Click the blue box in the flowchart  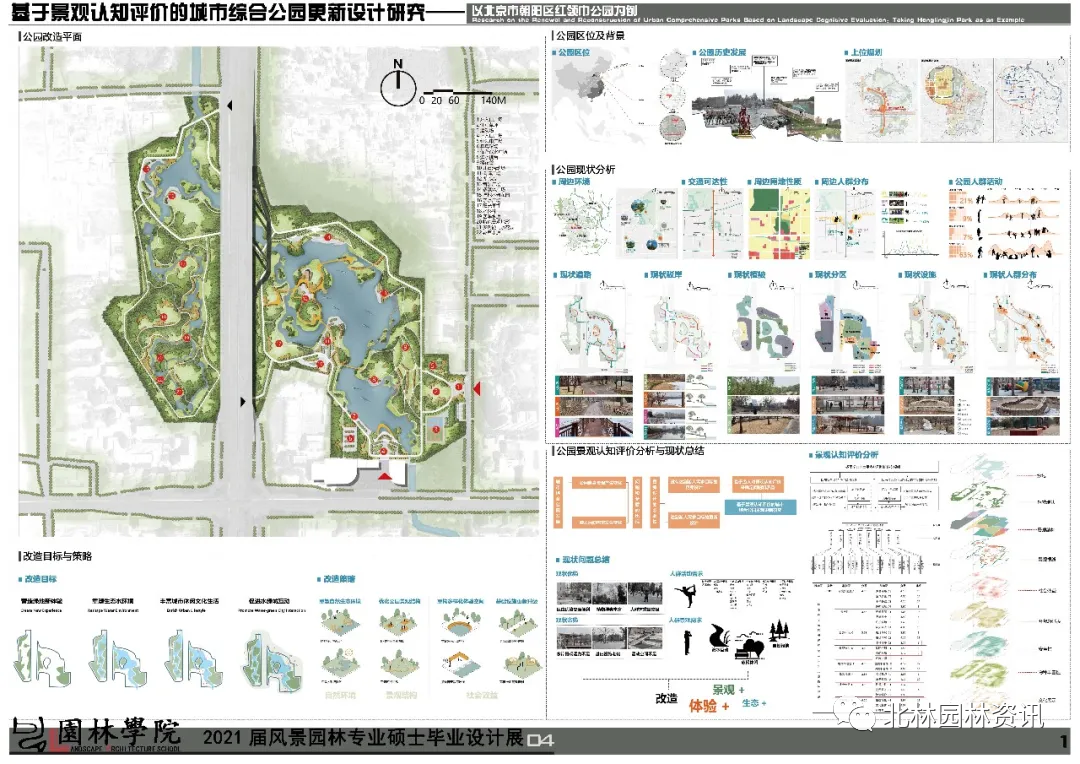pos(761,507)
